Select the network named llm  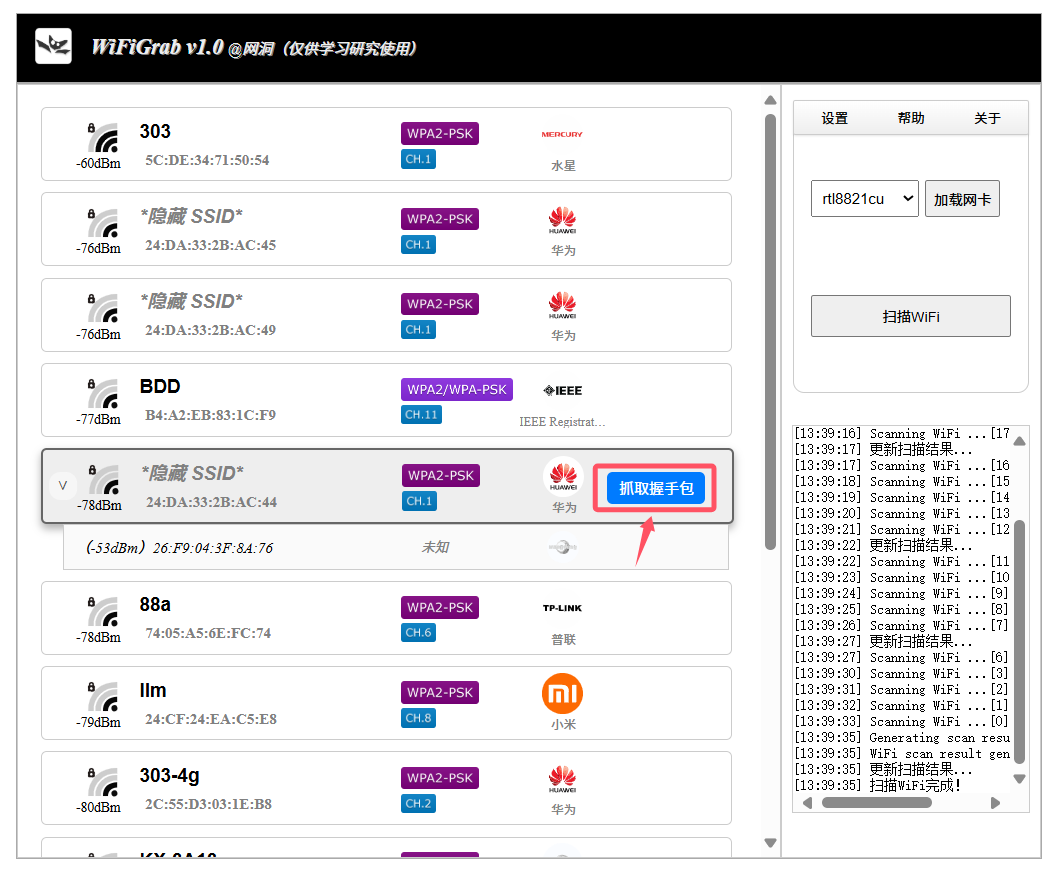(x=386, y=703)
